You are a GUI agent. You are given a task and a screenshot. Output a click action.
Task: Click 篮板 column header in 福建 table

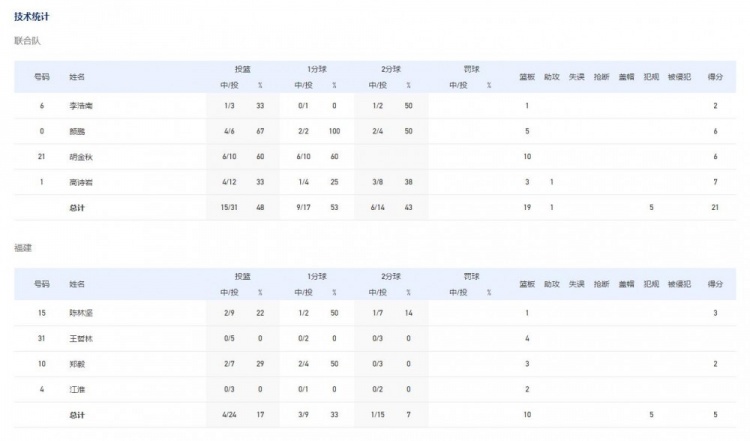tap(526, 284)
